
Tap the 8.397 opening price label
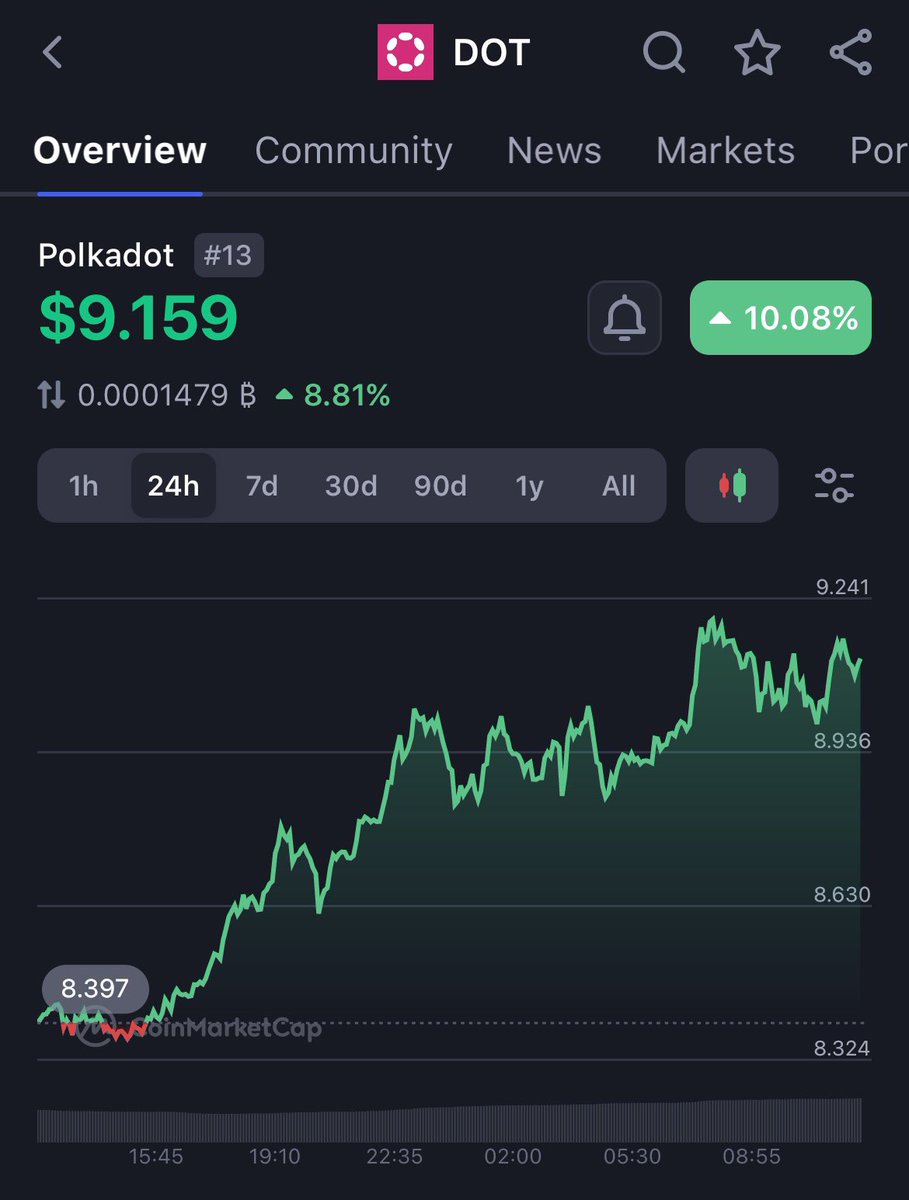click(95, 989)
